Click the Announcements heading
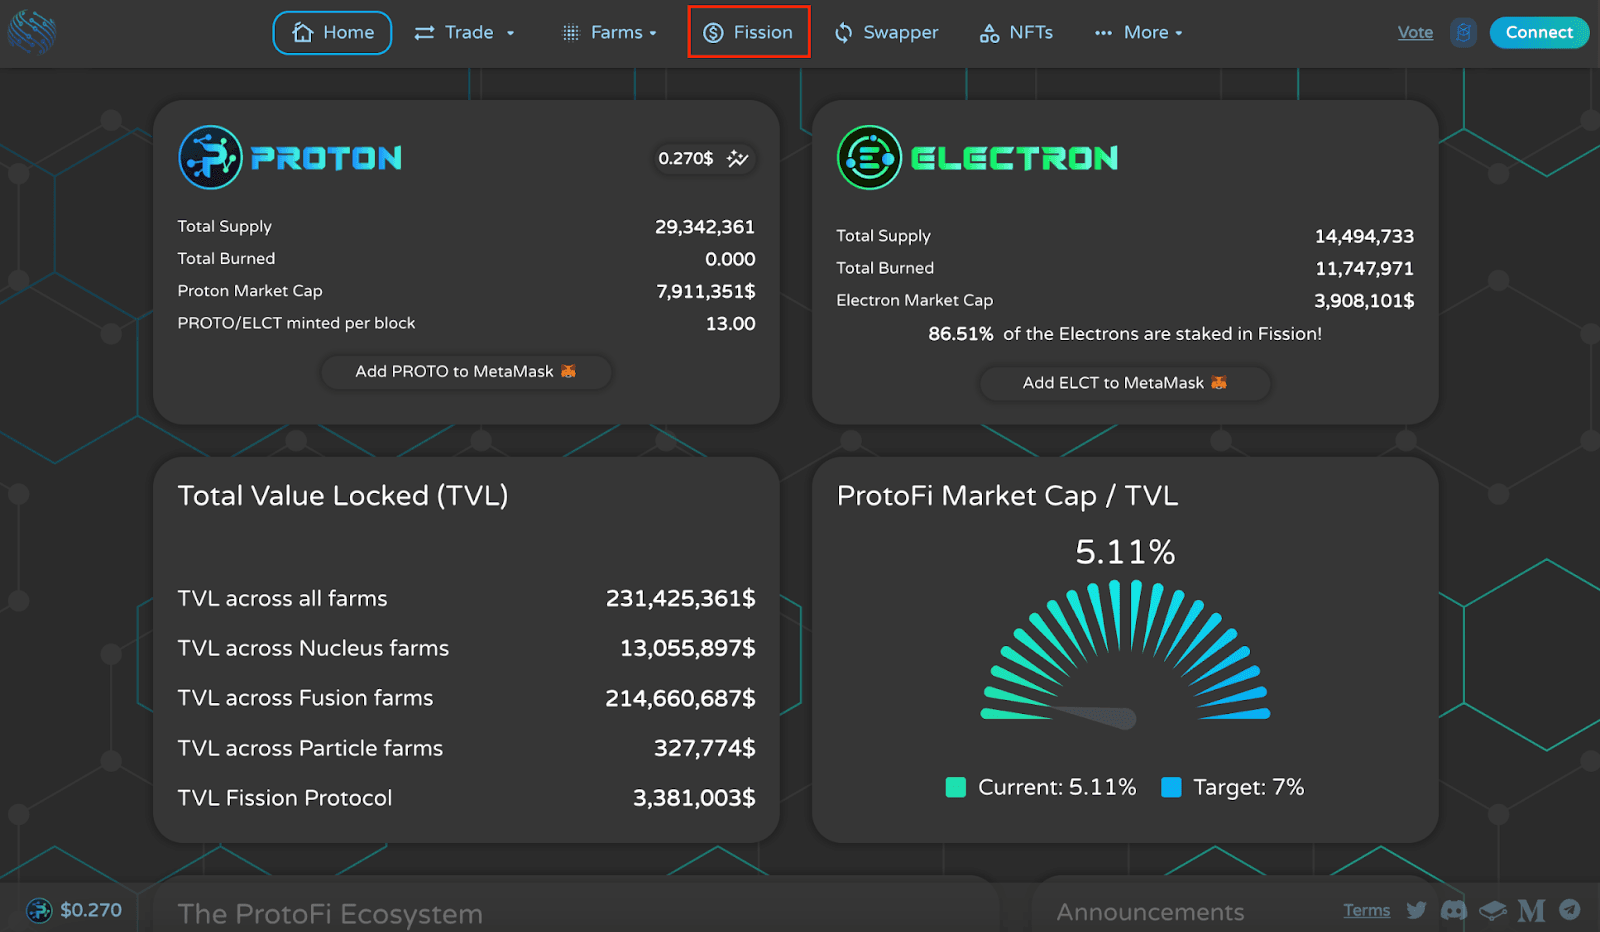 (x=1150, y=912)
